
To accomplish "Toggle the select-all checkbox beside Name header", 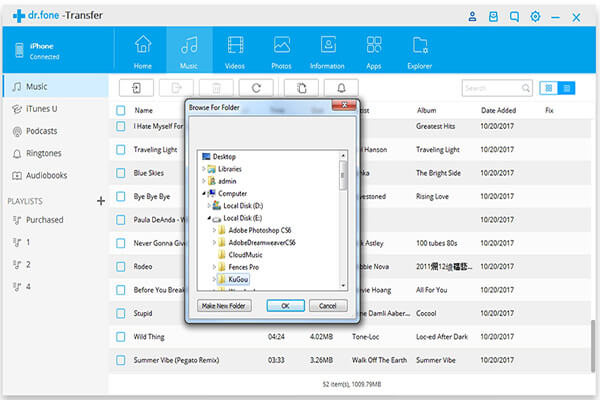I will click(120, 110).
